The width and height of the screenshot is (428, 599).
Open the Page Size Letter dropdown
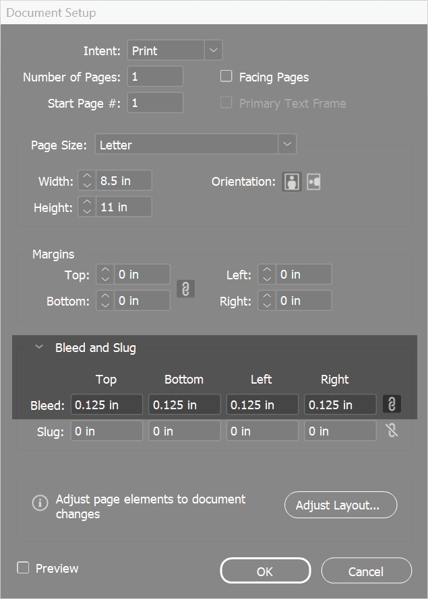point(196,144)
